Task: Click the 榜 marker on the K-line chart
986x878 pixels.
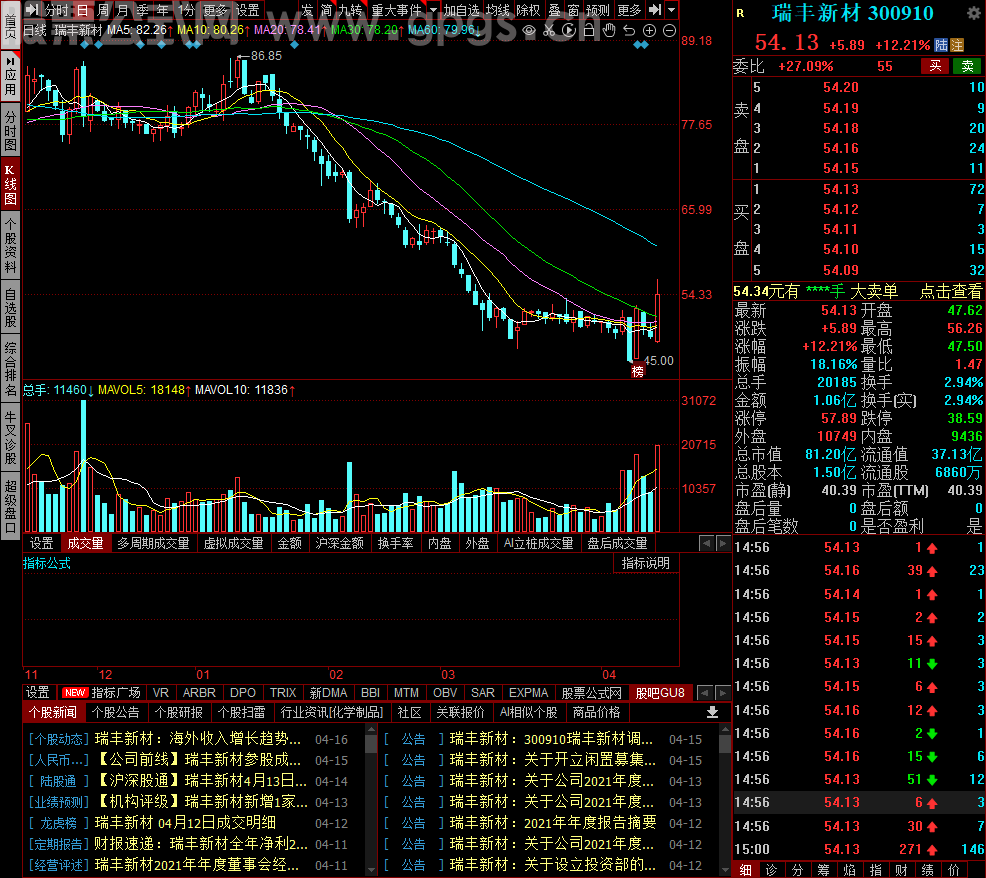Action: [638, 372]
